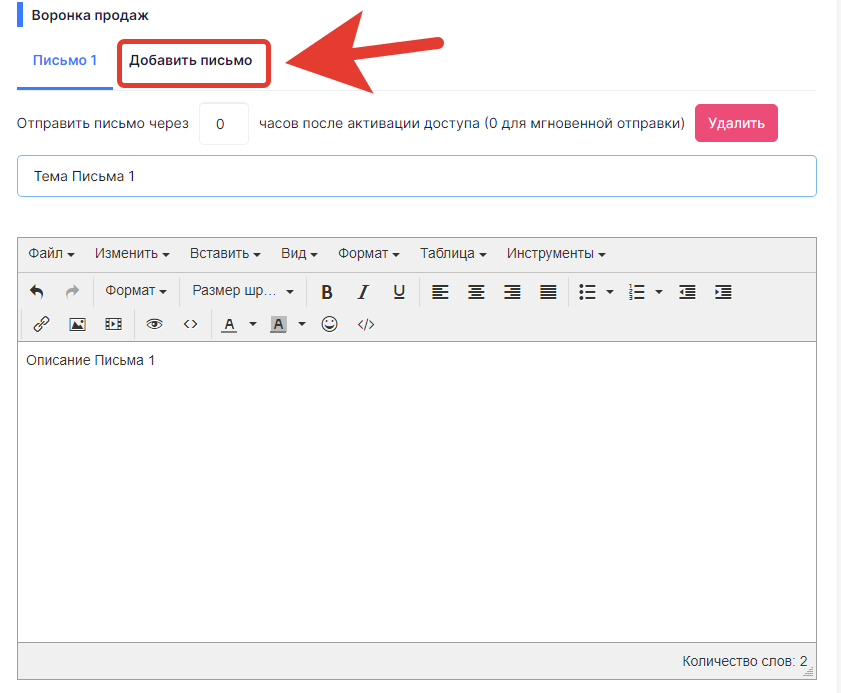This screenshot has width=841, height=693.
Task: Undo the last edit
Action: click(36, 292)
